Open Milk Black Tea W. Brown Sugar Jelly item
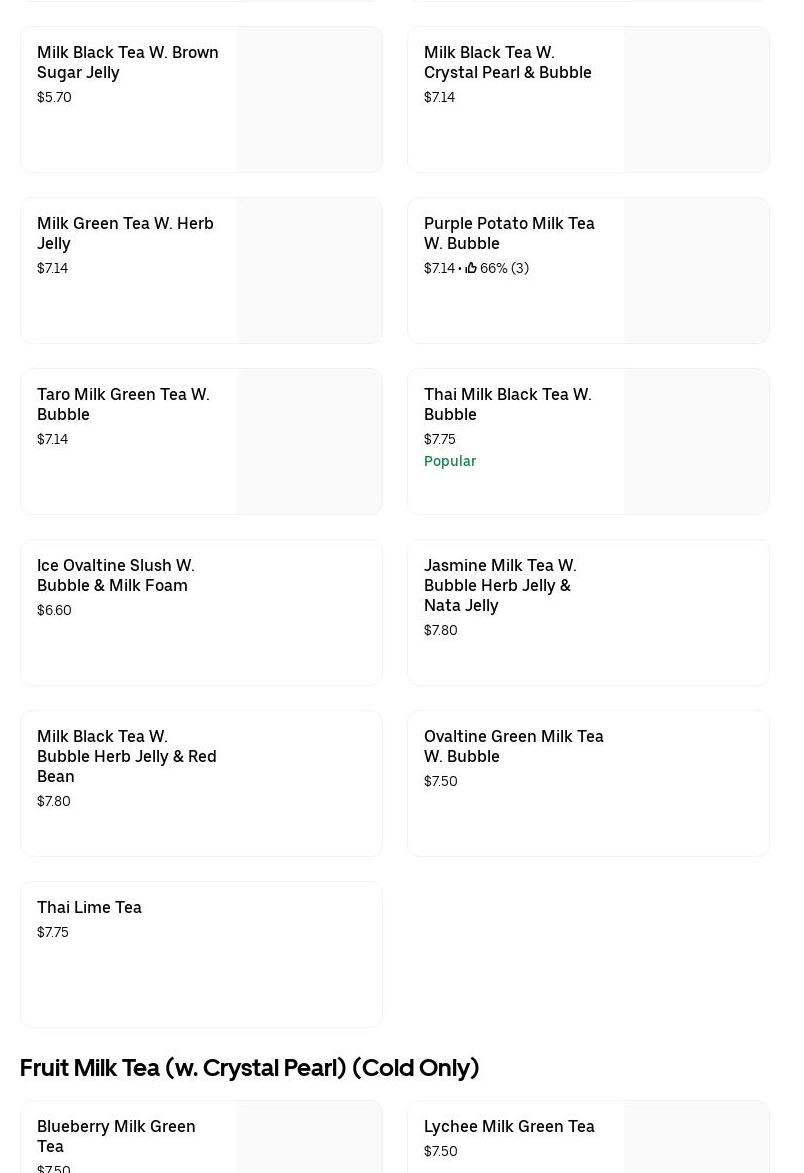Image resolution: width=804 pixels, height=1173 pixels. (x=128, y=62)
